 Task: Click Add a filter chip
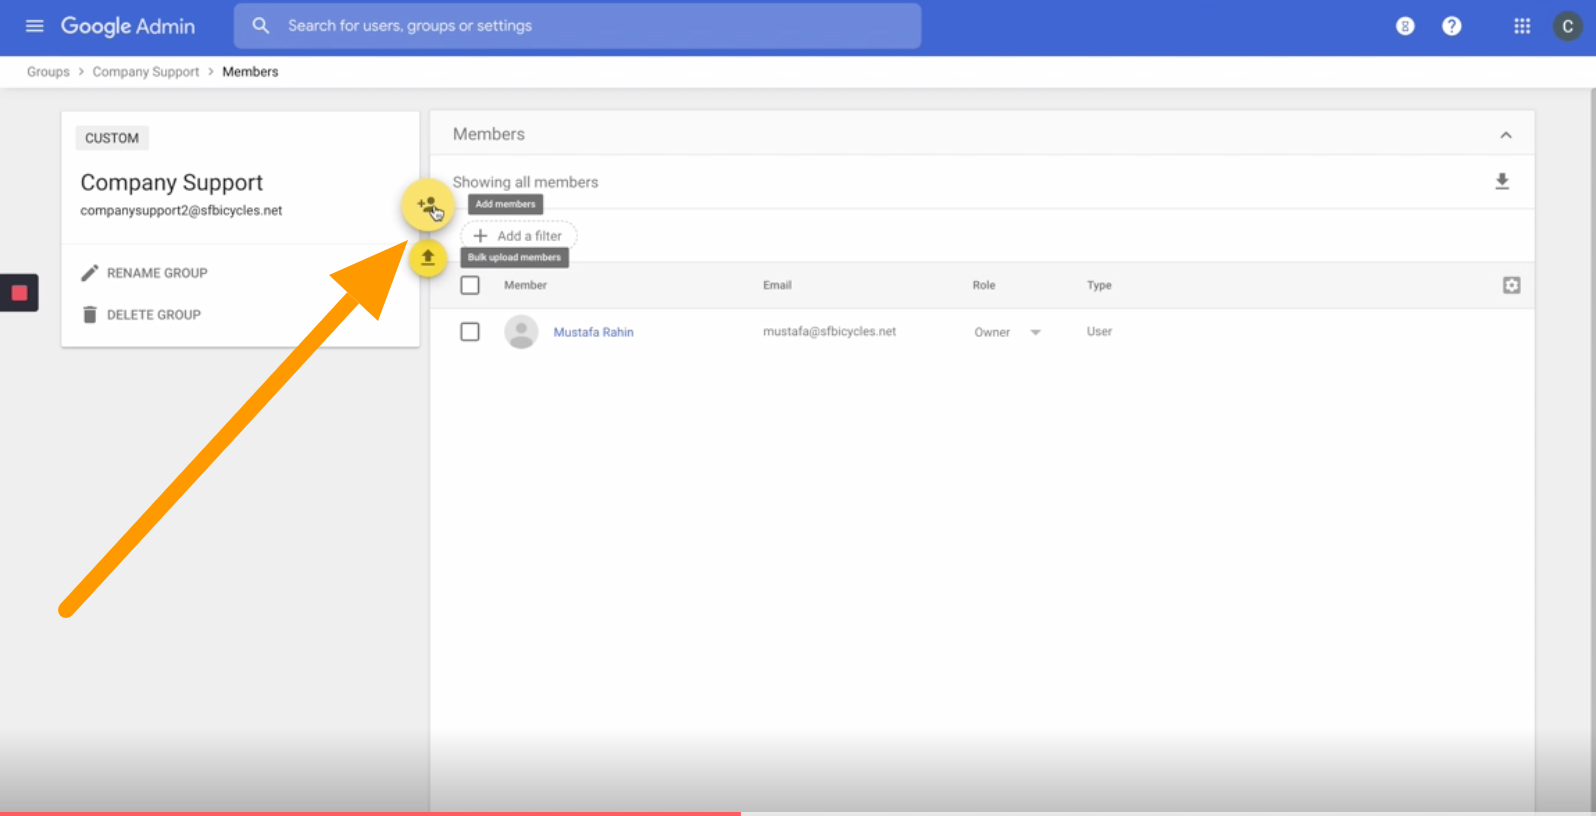point(518,236)
